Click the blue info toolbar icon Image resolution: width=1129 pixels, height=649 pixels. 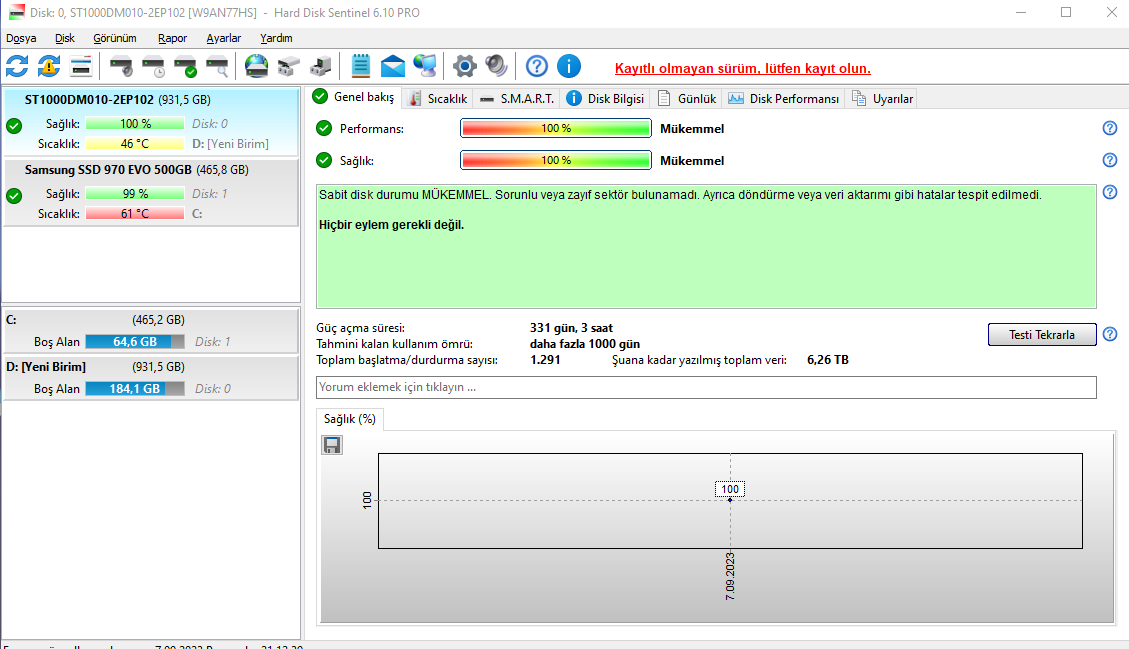[x=569, y=66]
